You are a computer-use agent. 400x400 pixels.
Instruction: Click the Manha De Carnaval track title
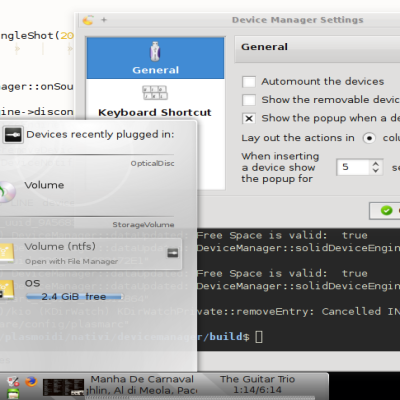tap(142, 379)
